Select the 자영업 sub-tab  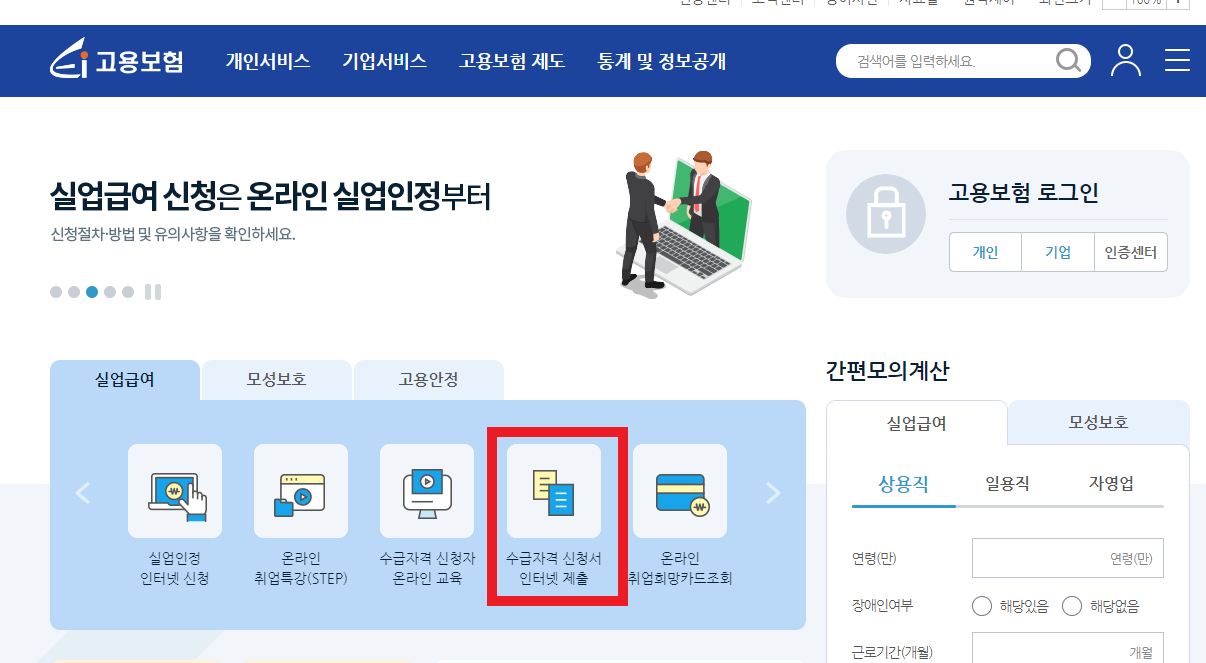1112,484
